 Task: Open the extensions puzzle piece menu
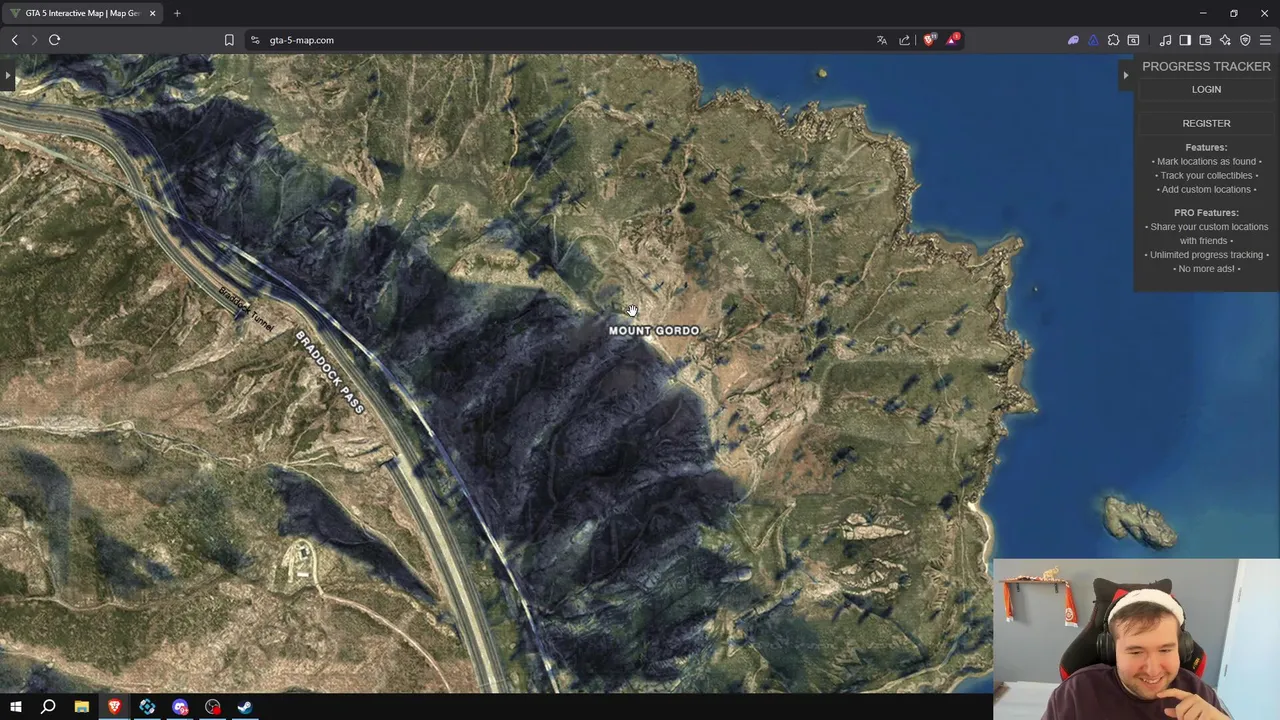click(1113, 40)
